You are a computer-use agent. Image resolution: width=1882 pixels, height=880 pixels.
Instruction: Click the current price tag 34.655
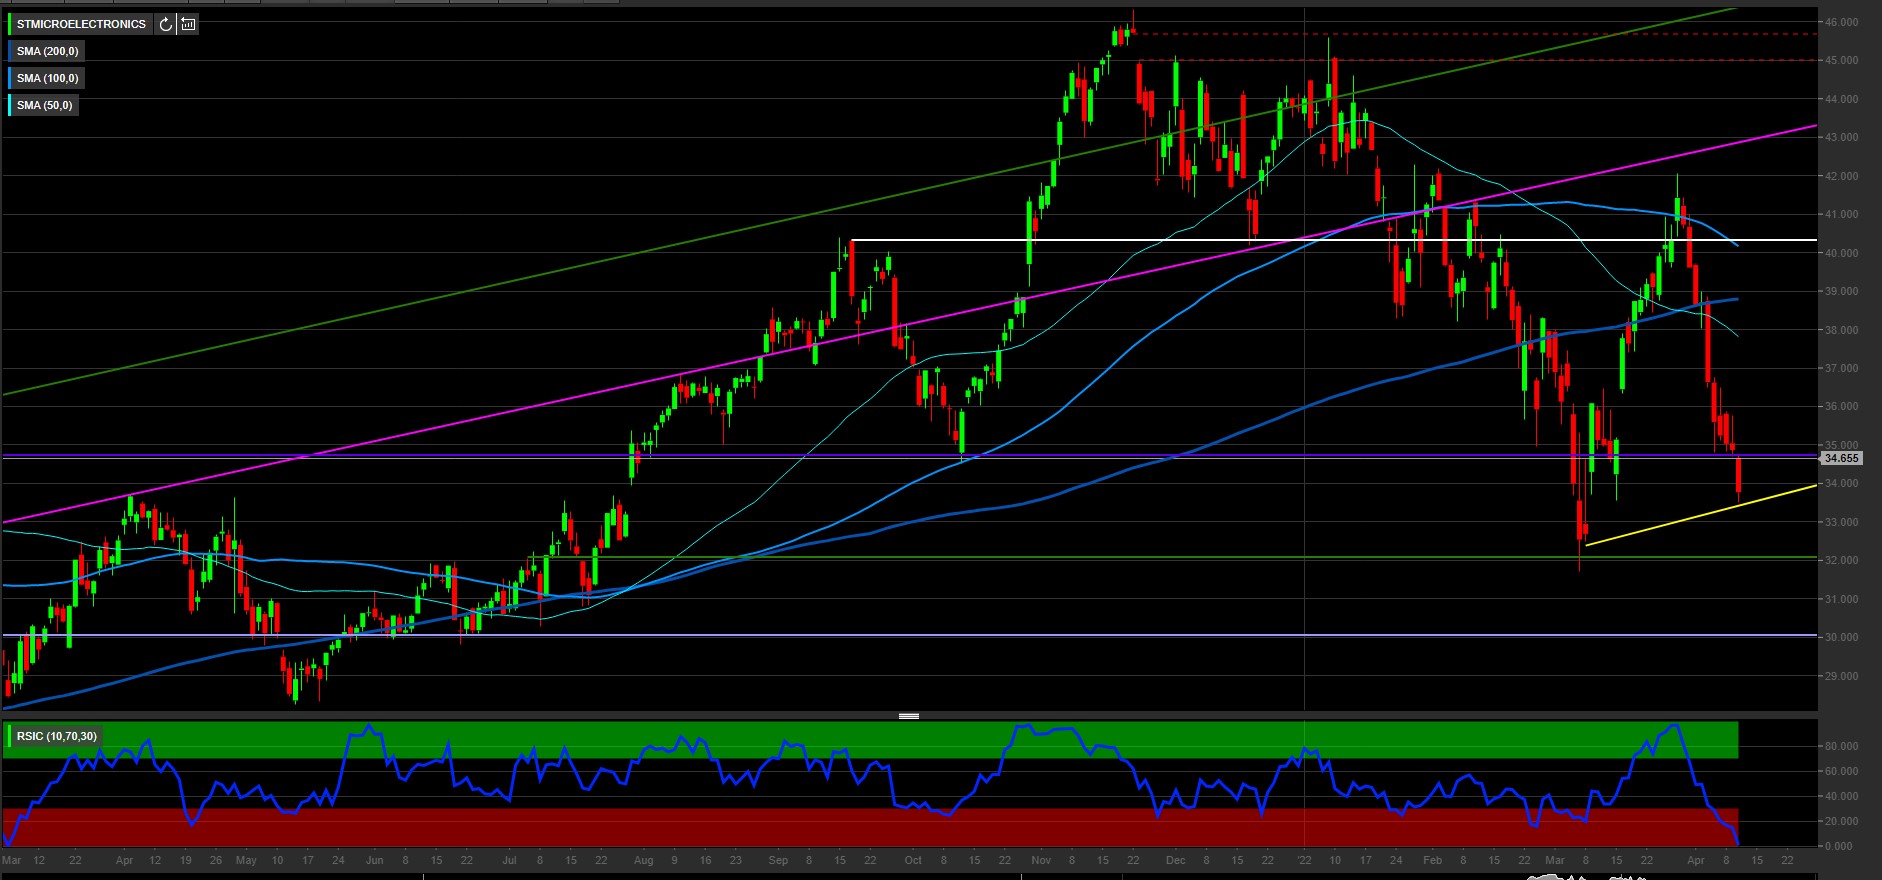pos(1841,458)
